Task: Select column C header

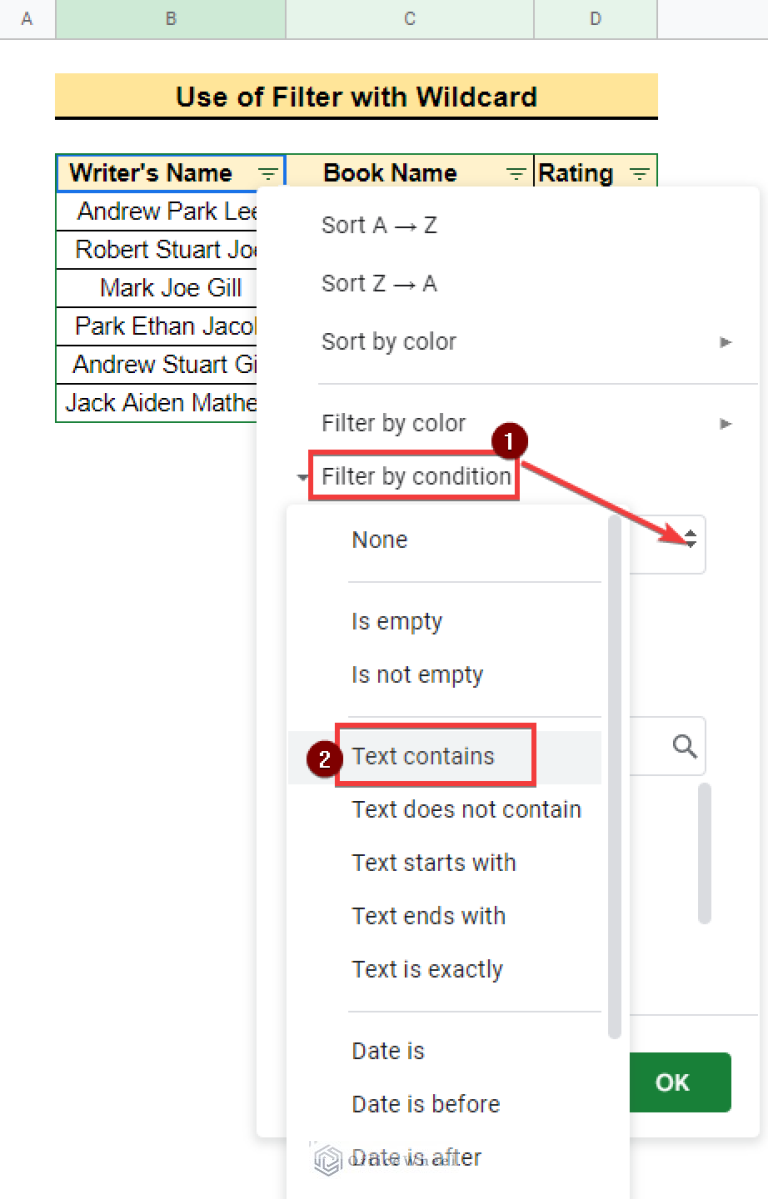Action: point(410,19)
